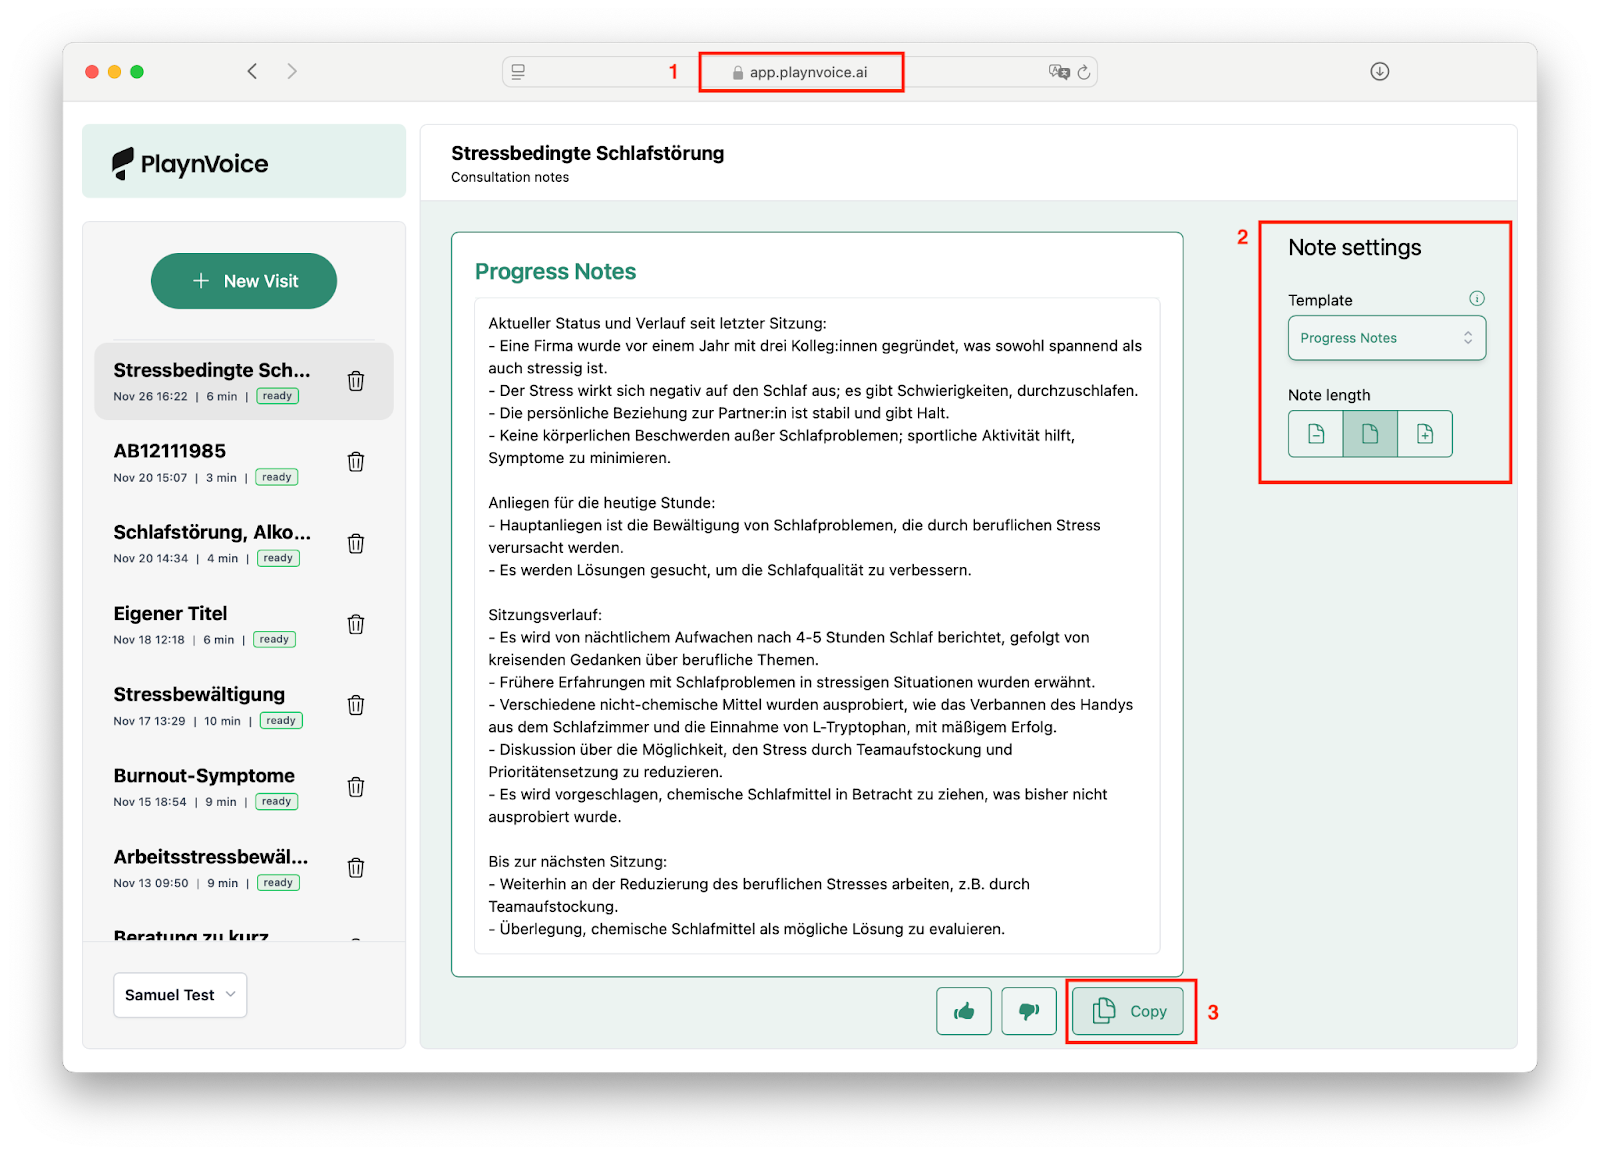Select long note length

point(1425,434)
